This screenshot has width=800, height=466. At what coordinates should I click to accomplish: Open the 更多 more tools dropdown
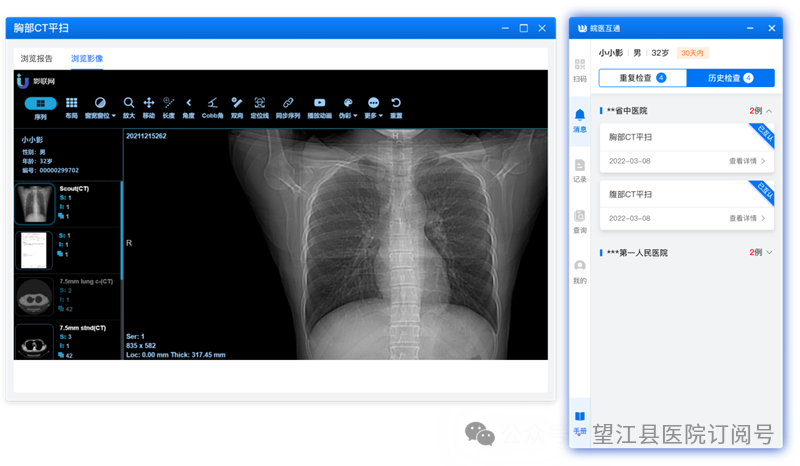coord(373,108)
